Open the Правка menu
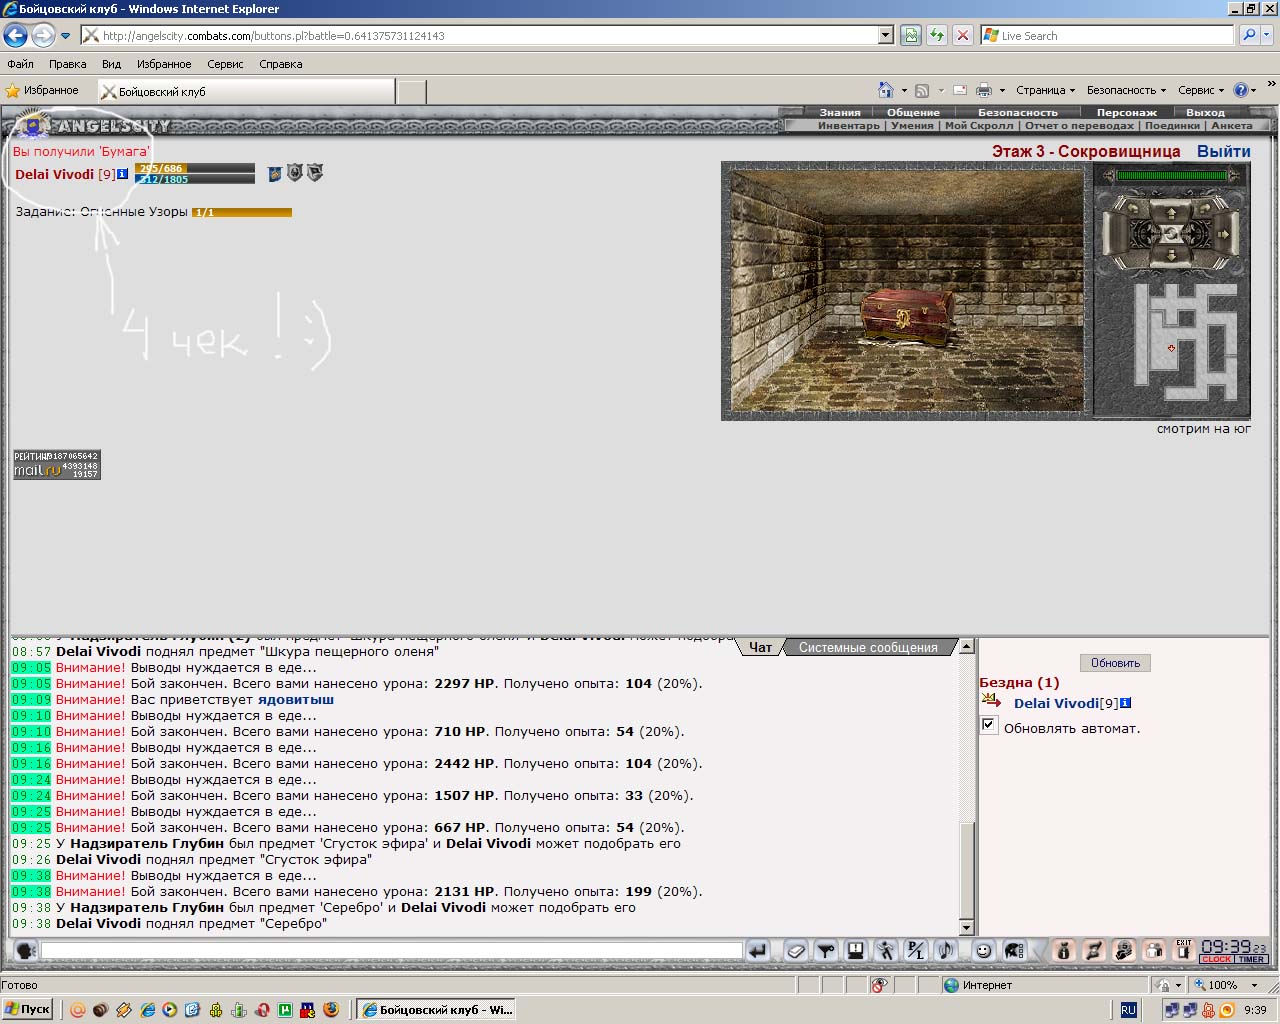The width and height of the screenshot is (1280, 1024). [67, 64]
